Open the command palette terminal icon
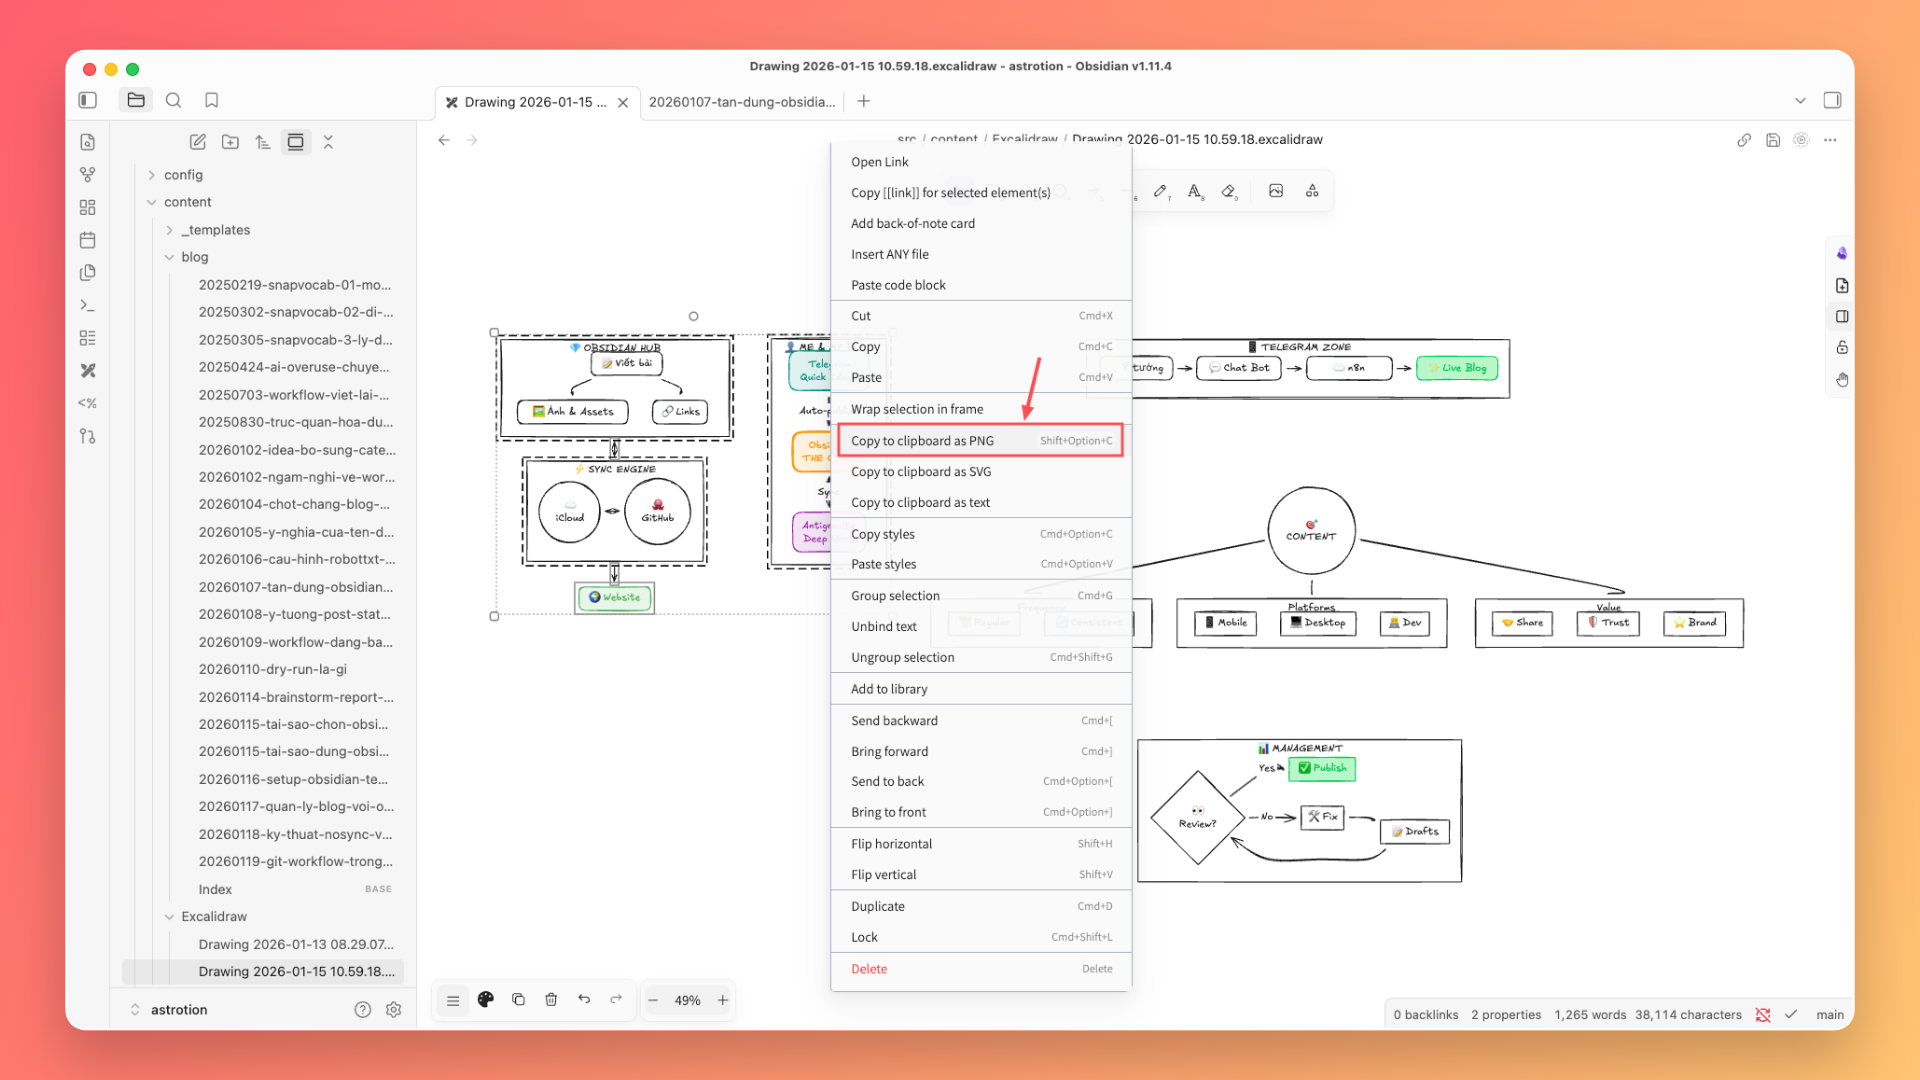The width and height of the screenshot is (1920, 1080). [x=88, y=306]
